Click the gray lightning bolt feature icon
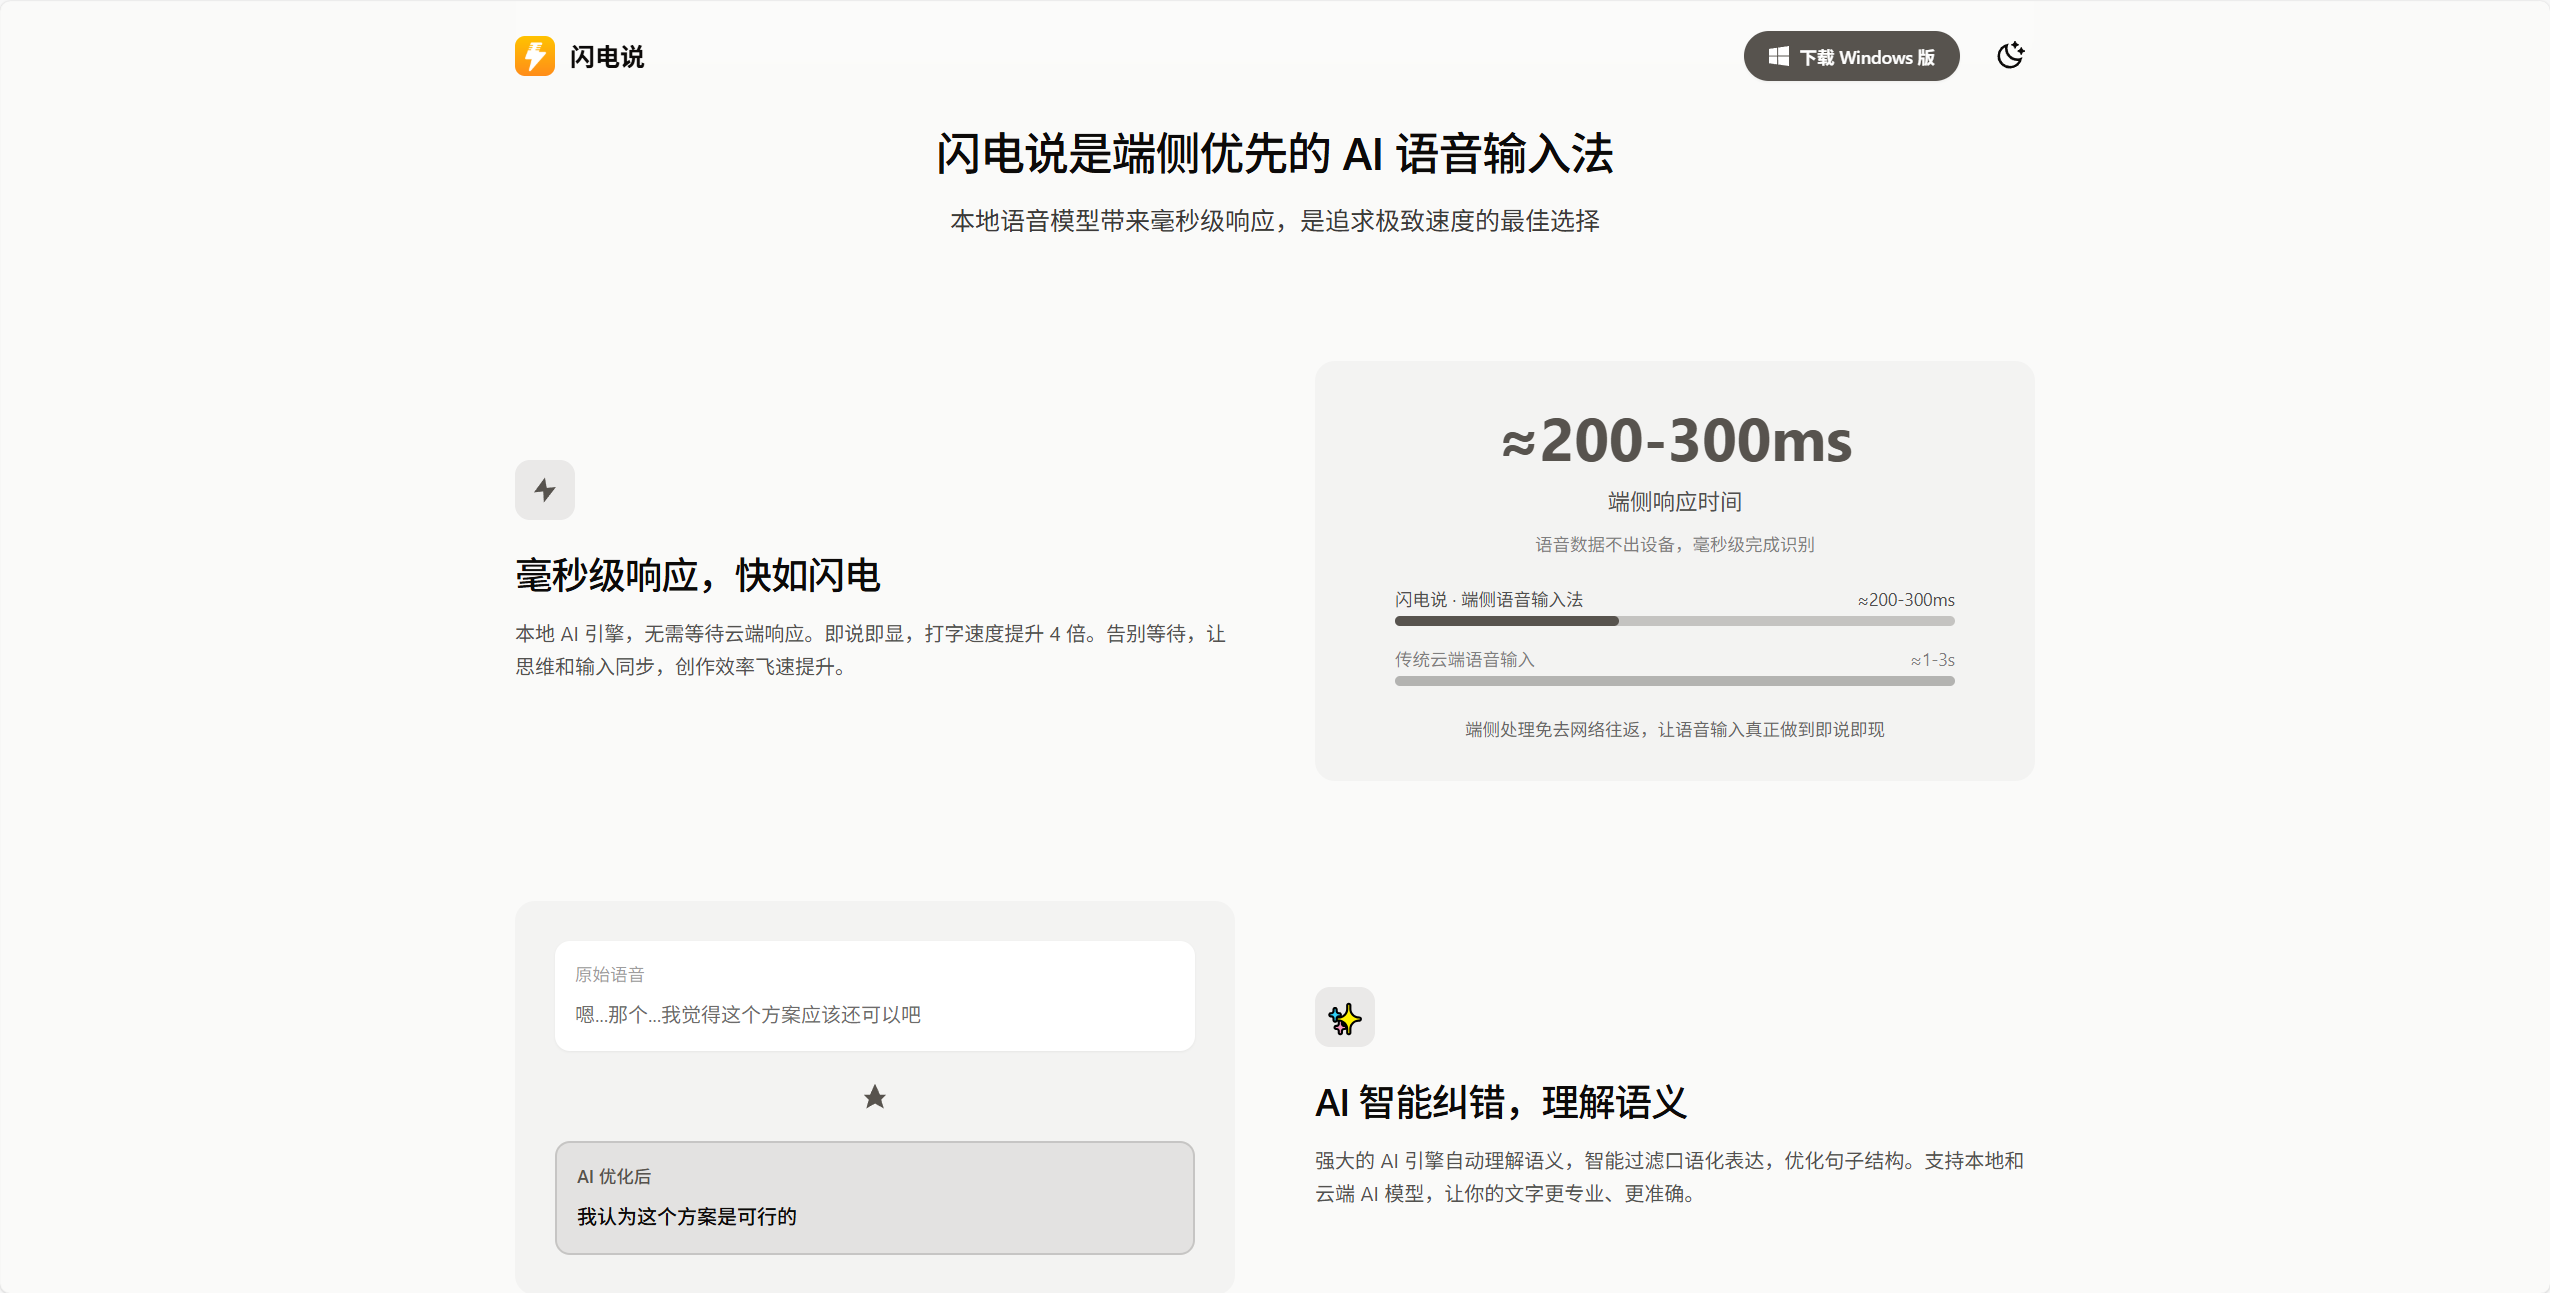Viewport: 2550px width, 1293px height. click(545, 490)
